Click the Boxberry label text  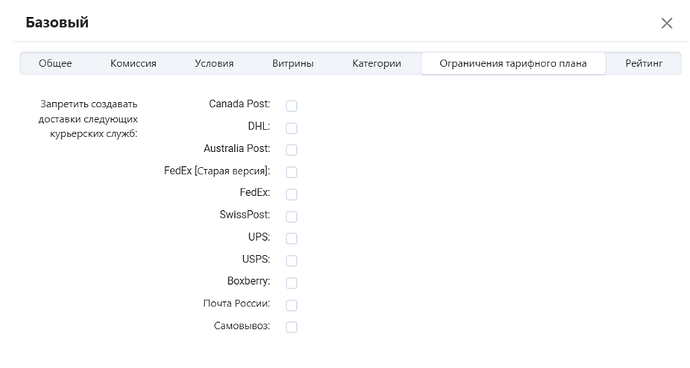click(248, 281)
